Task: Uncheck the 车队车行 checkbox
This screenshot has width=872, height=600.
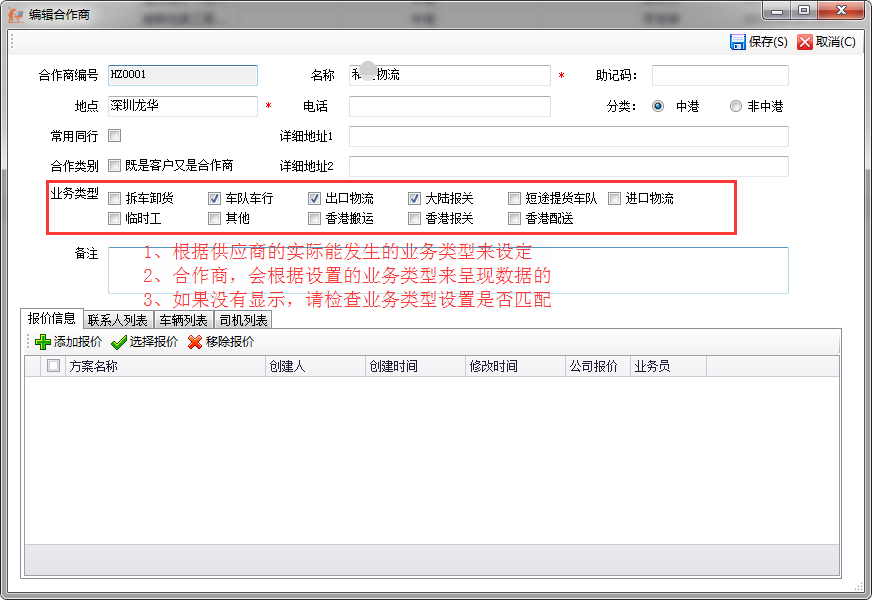Action: (214, 198)
